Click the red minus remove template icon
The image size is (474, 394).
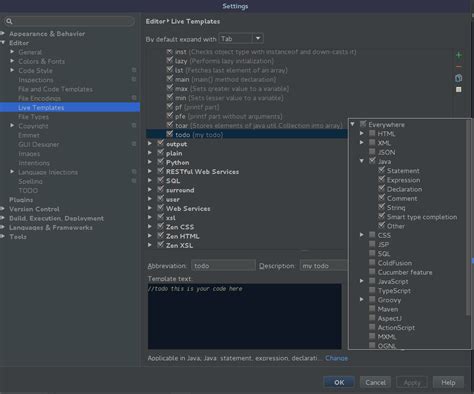click(459, 67)
